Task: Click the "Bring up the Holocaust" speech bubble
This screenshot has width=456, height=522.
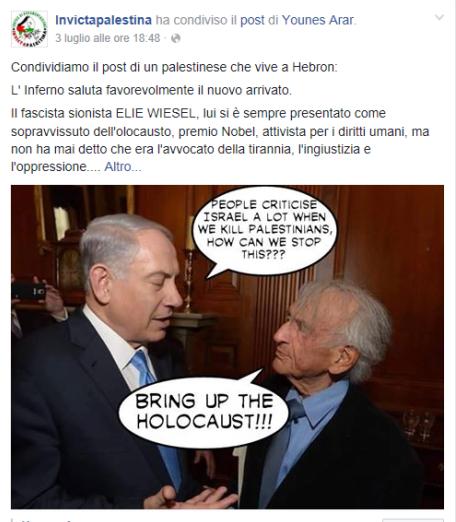Action: tap(204, 412)
